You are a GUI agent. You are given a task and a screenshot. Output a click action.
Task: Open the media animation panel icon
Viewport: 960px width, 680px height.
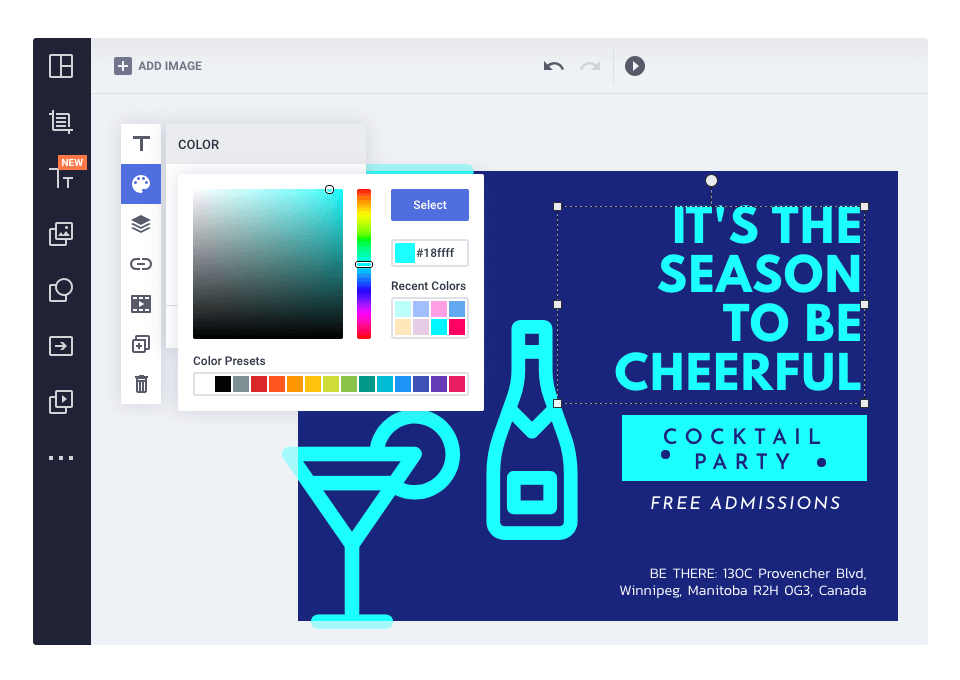click(141, 303)
